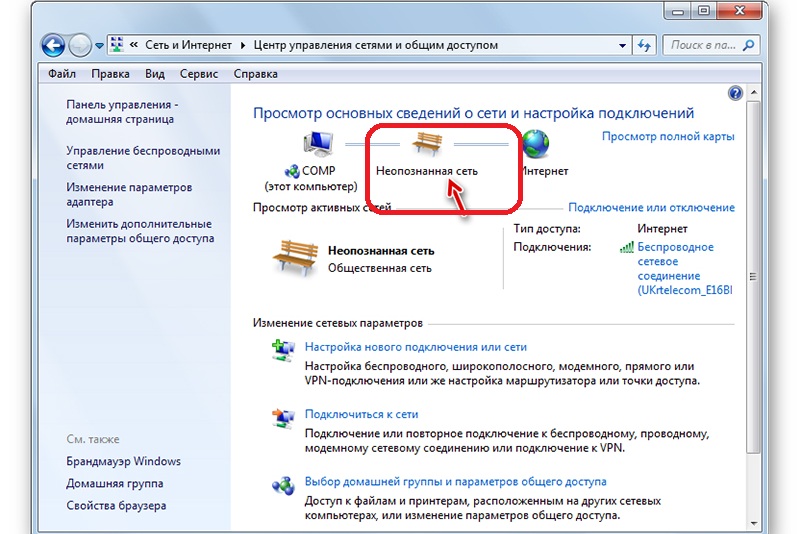This screenshot has width=800, height=534.
Task: Open the Файл menu
Action: 62,74
